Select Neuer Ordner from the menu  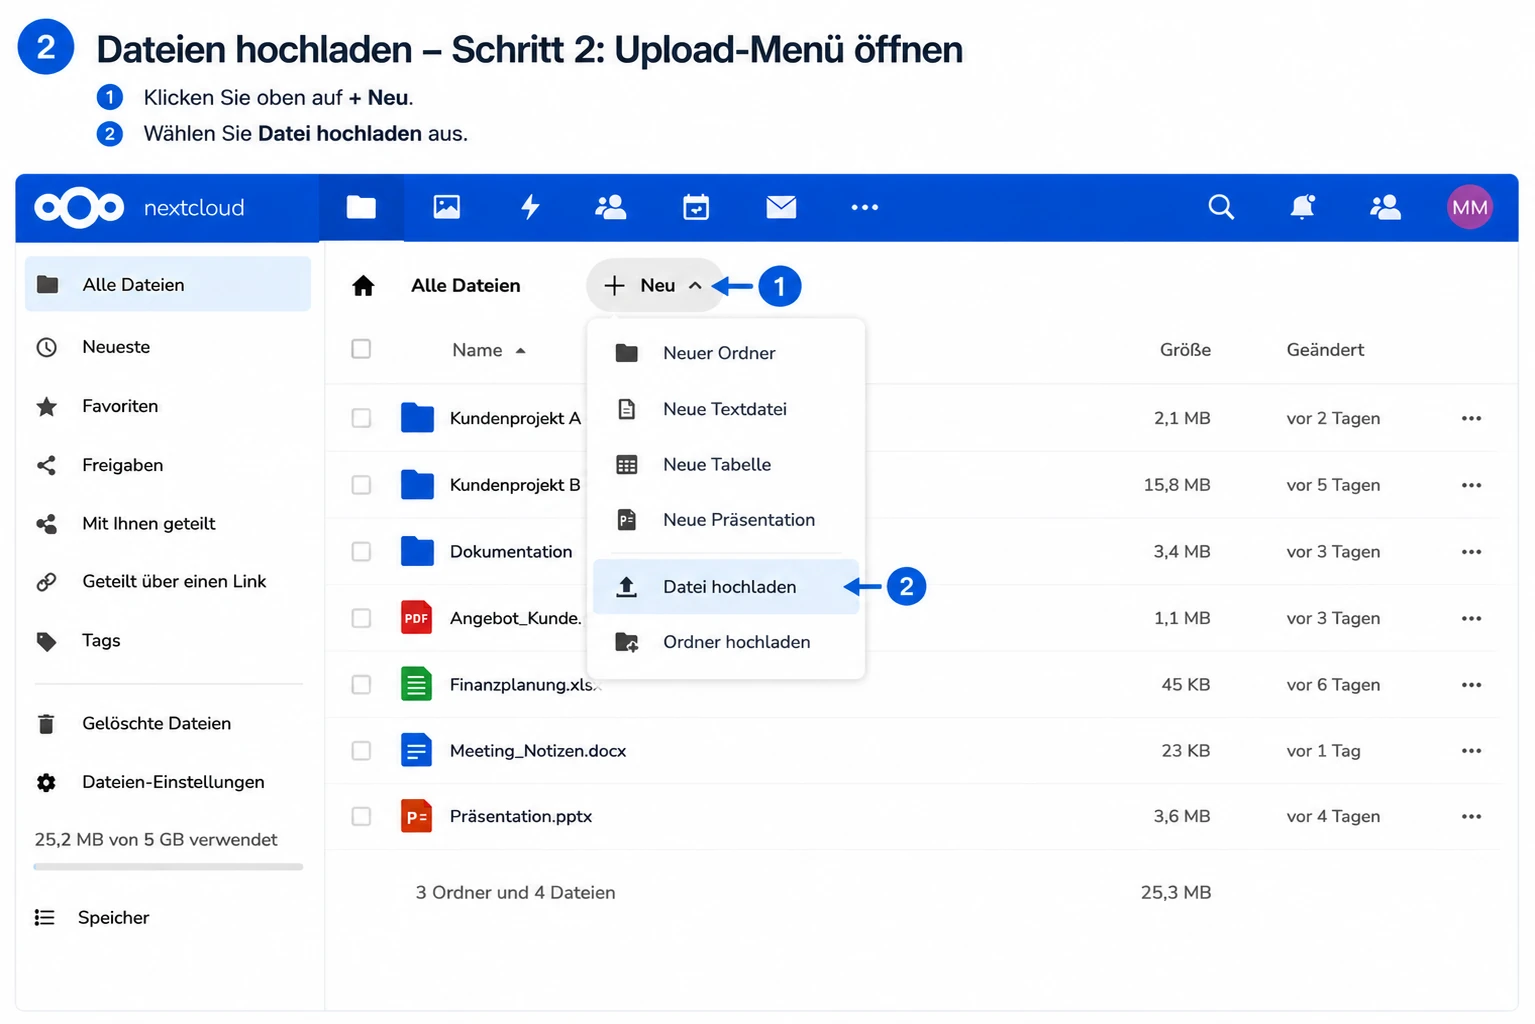(726, 353)
